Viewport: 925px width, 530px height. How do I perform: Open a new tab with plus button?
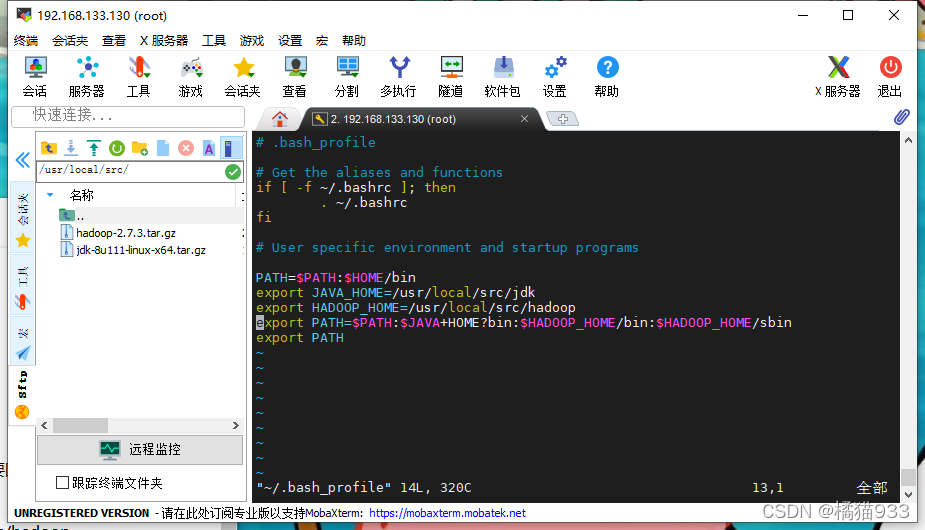point(563,119)
